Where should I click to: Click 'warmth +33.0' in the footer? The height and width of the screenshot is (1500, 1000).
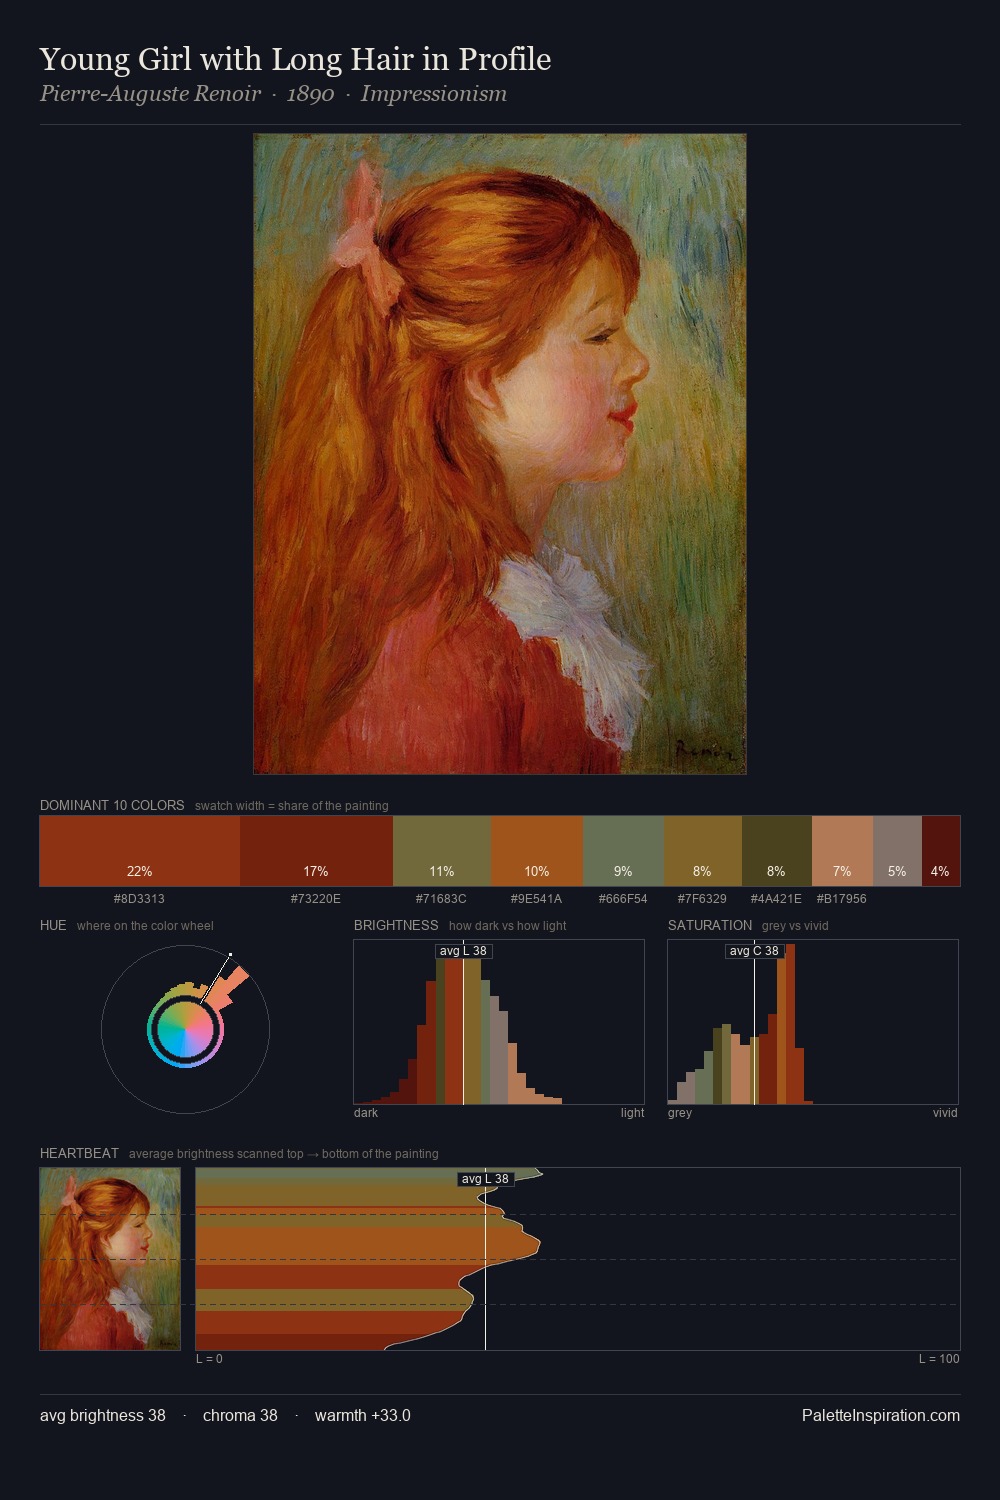click(363, 1415)
